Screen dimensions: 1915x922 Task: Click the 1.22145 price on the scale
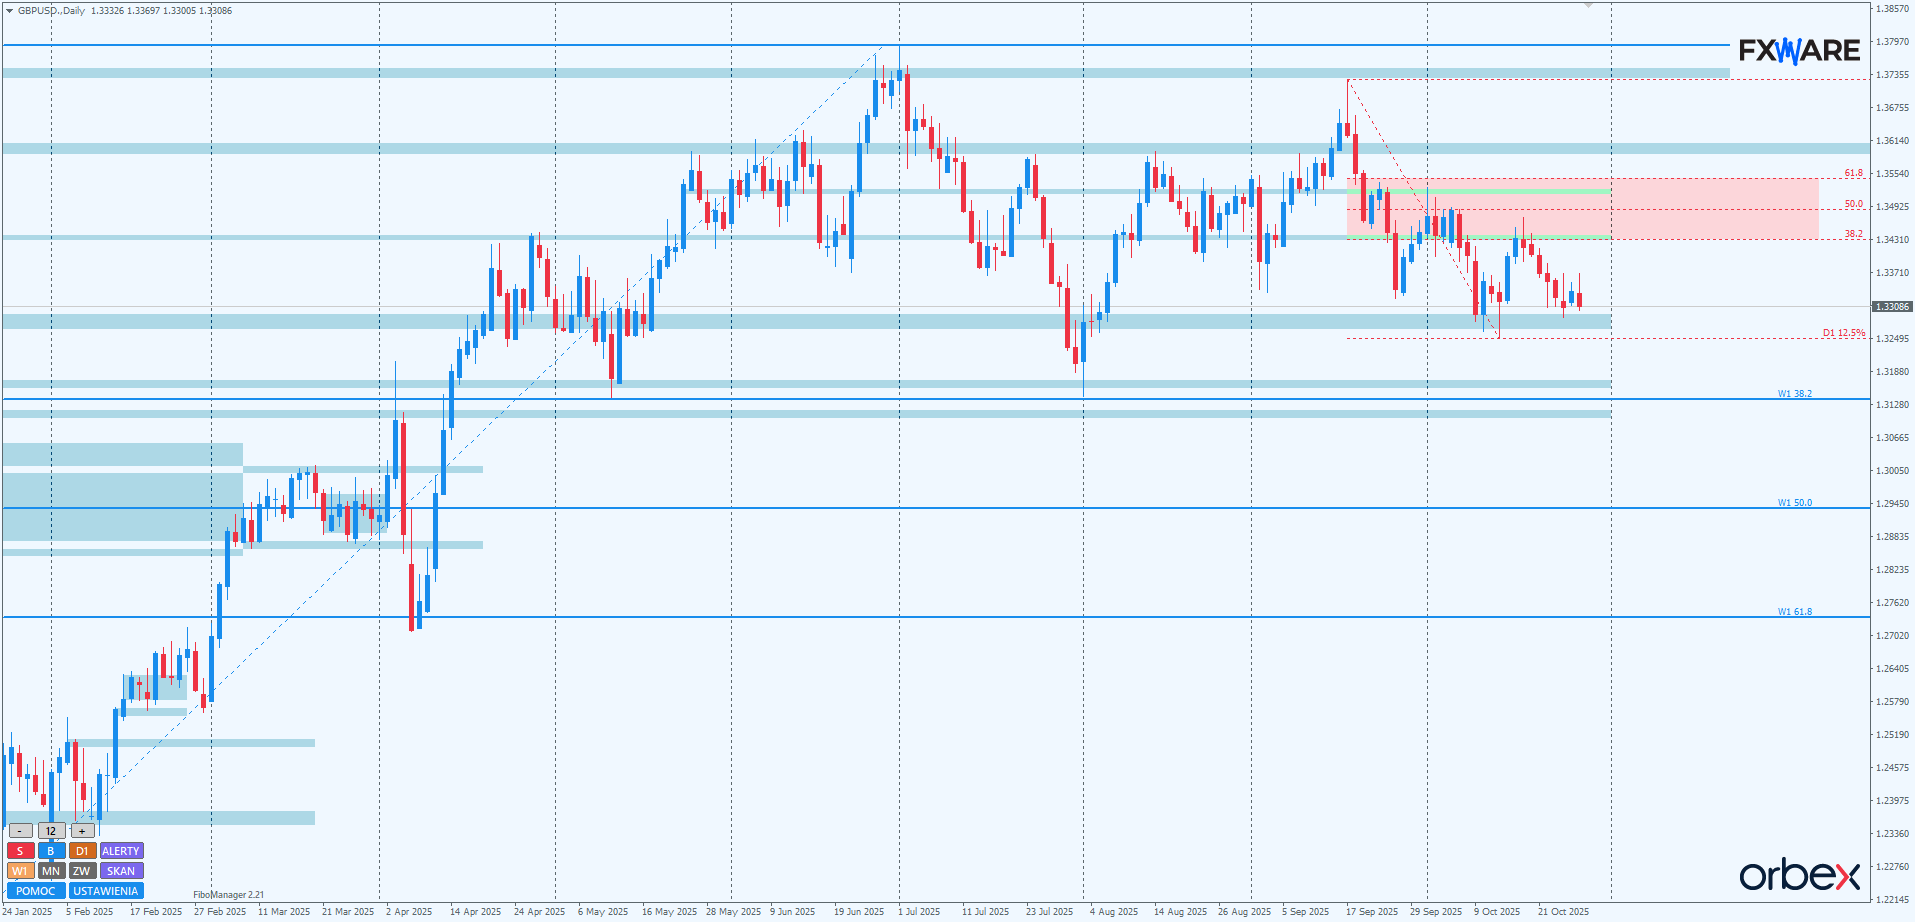click(x=1892, y=899)
